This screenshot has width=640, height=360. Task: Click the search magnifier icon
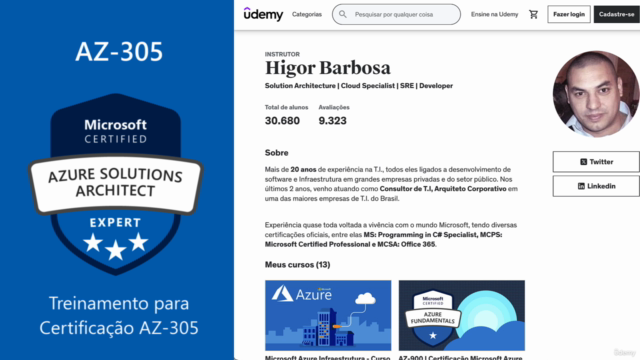[x=343, y=14]
